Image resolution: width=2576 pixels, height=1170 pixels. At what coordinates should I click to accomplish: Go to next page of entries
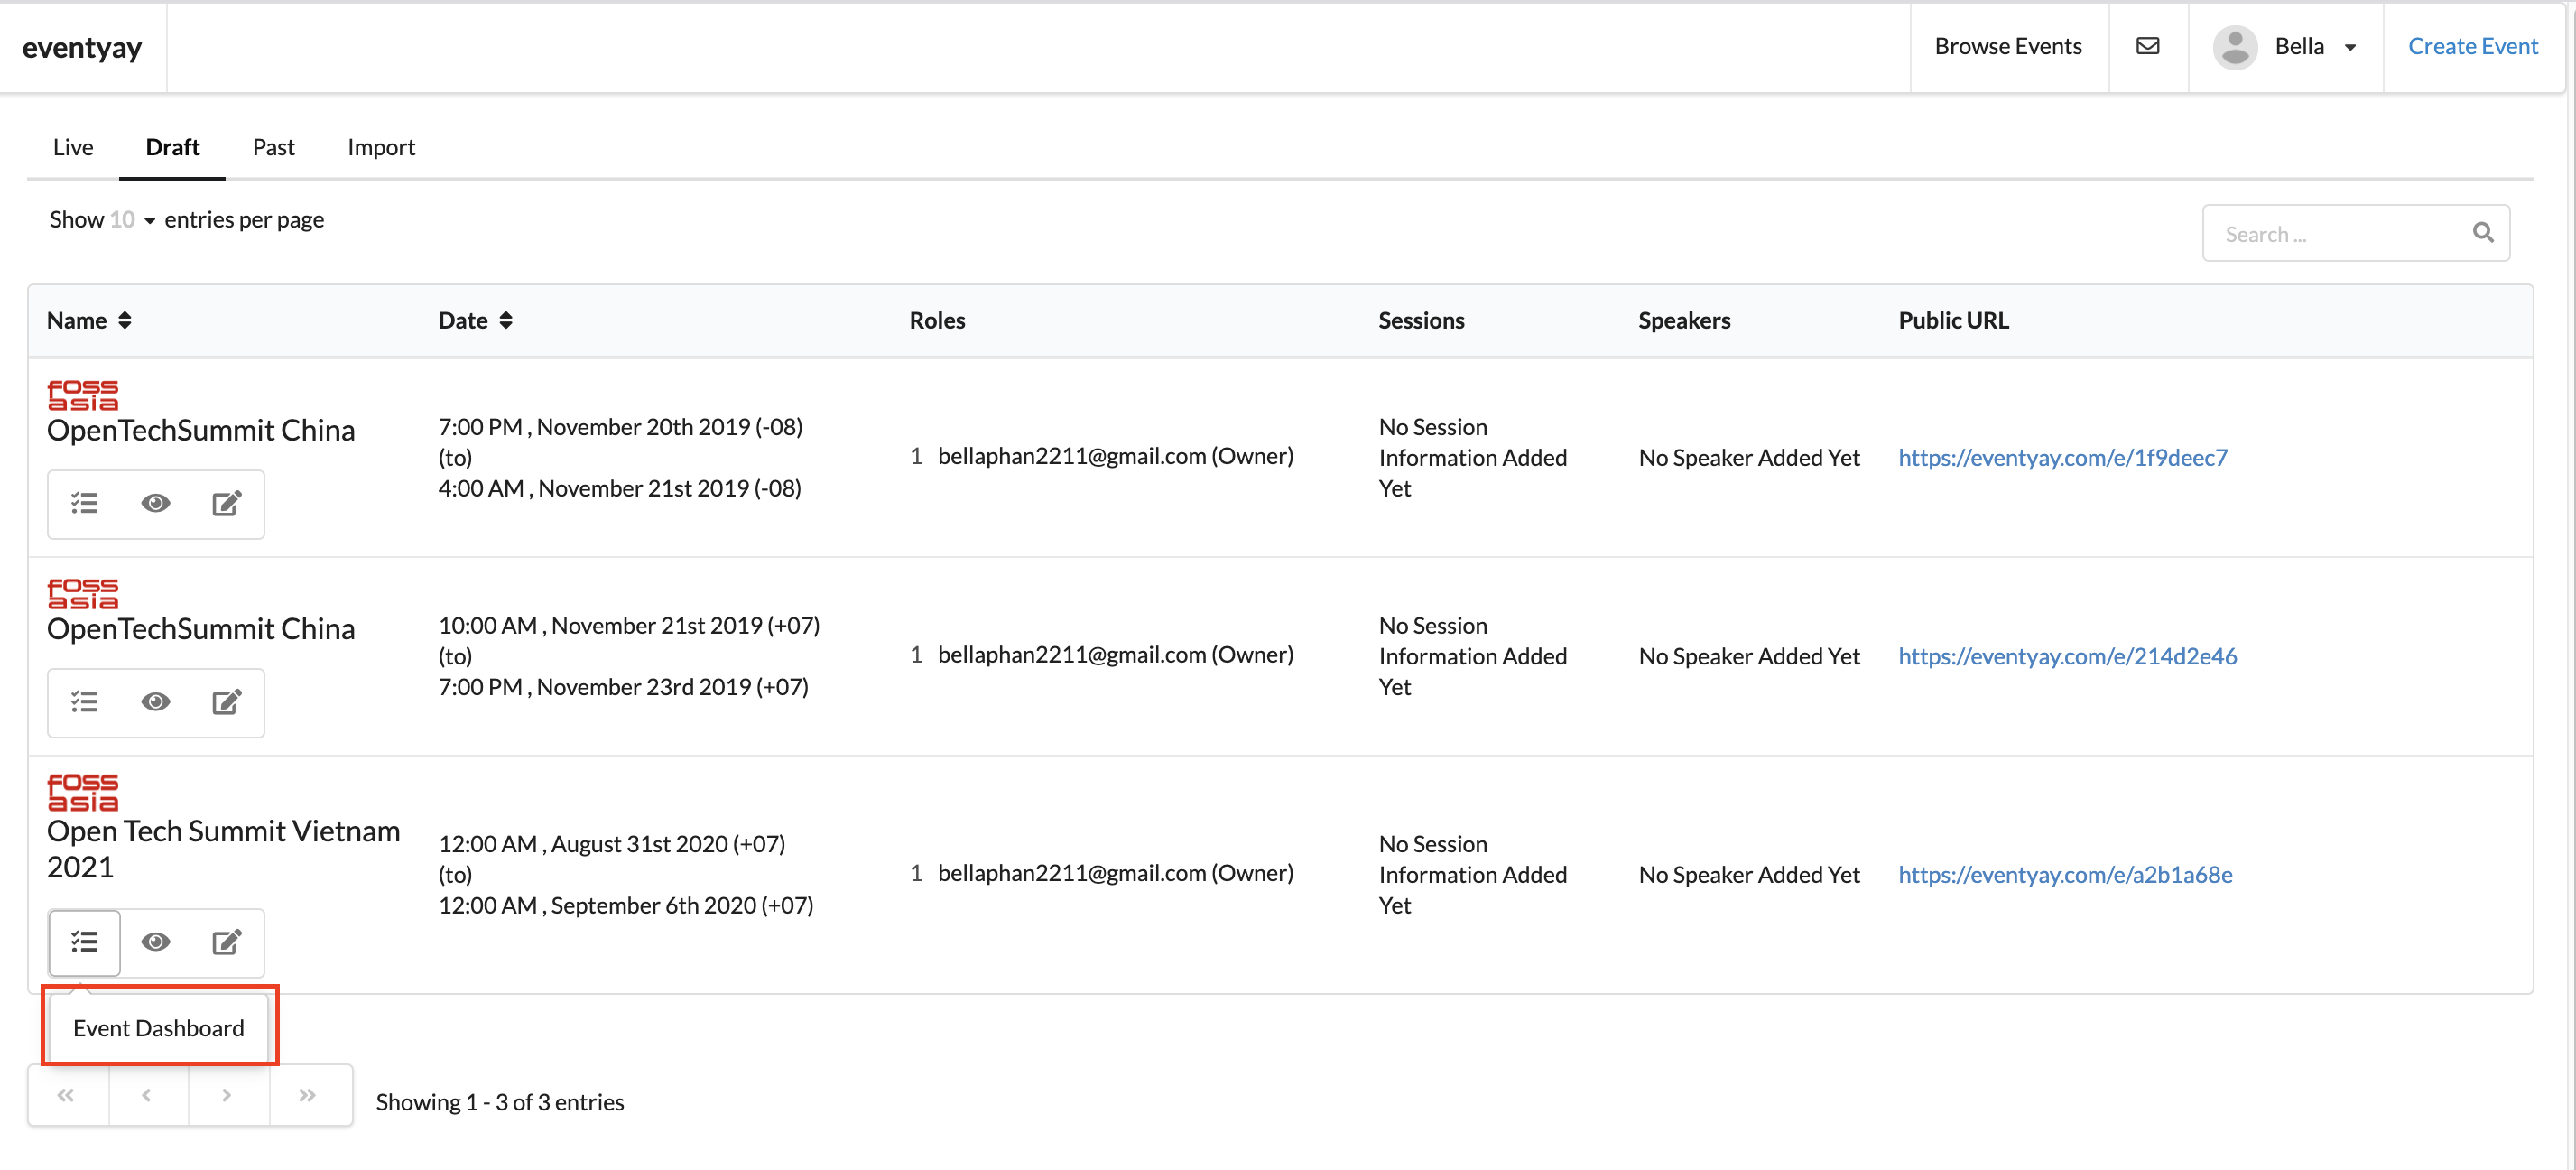coord(228,1096)
